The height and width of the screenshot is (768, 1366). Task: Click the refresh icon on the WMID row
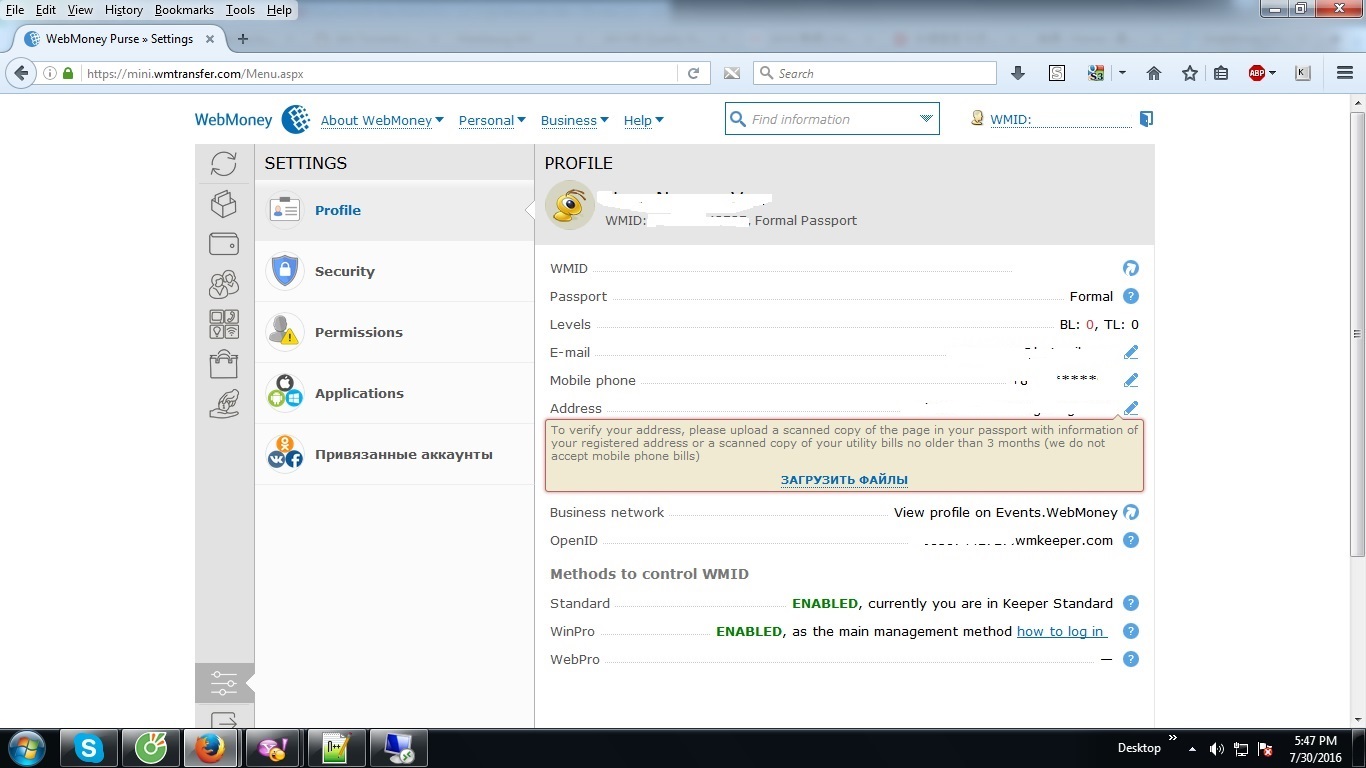click(1131, 268)
